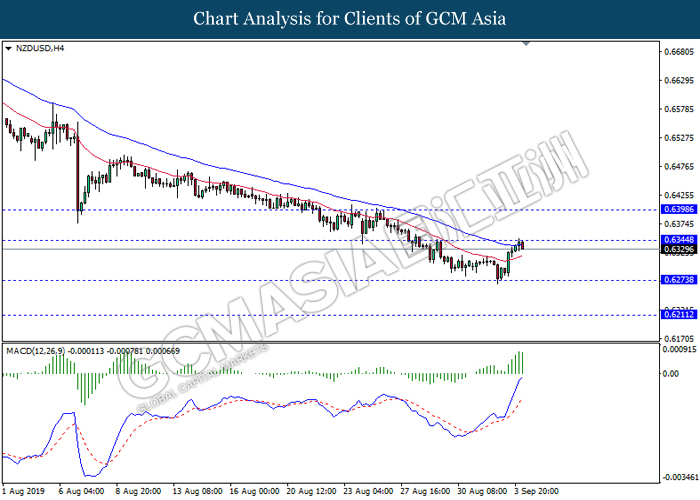The image size is (700, 500).
Task: Click the 16 Aug 00:00 time label
Action: [x=254, y=492]
